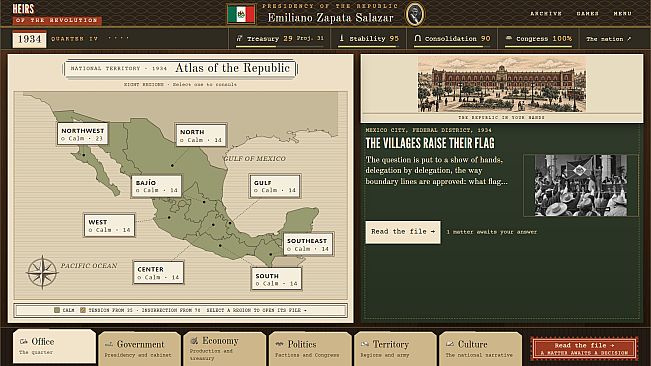
Task: Click the Treasury icon in status bar
Action: click(240, 38)
